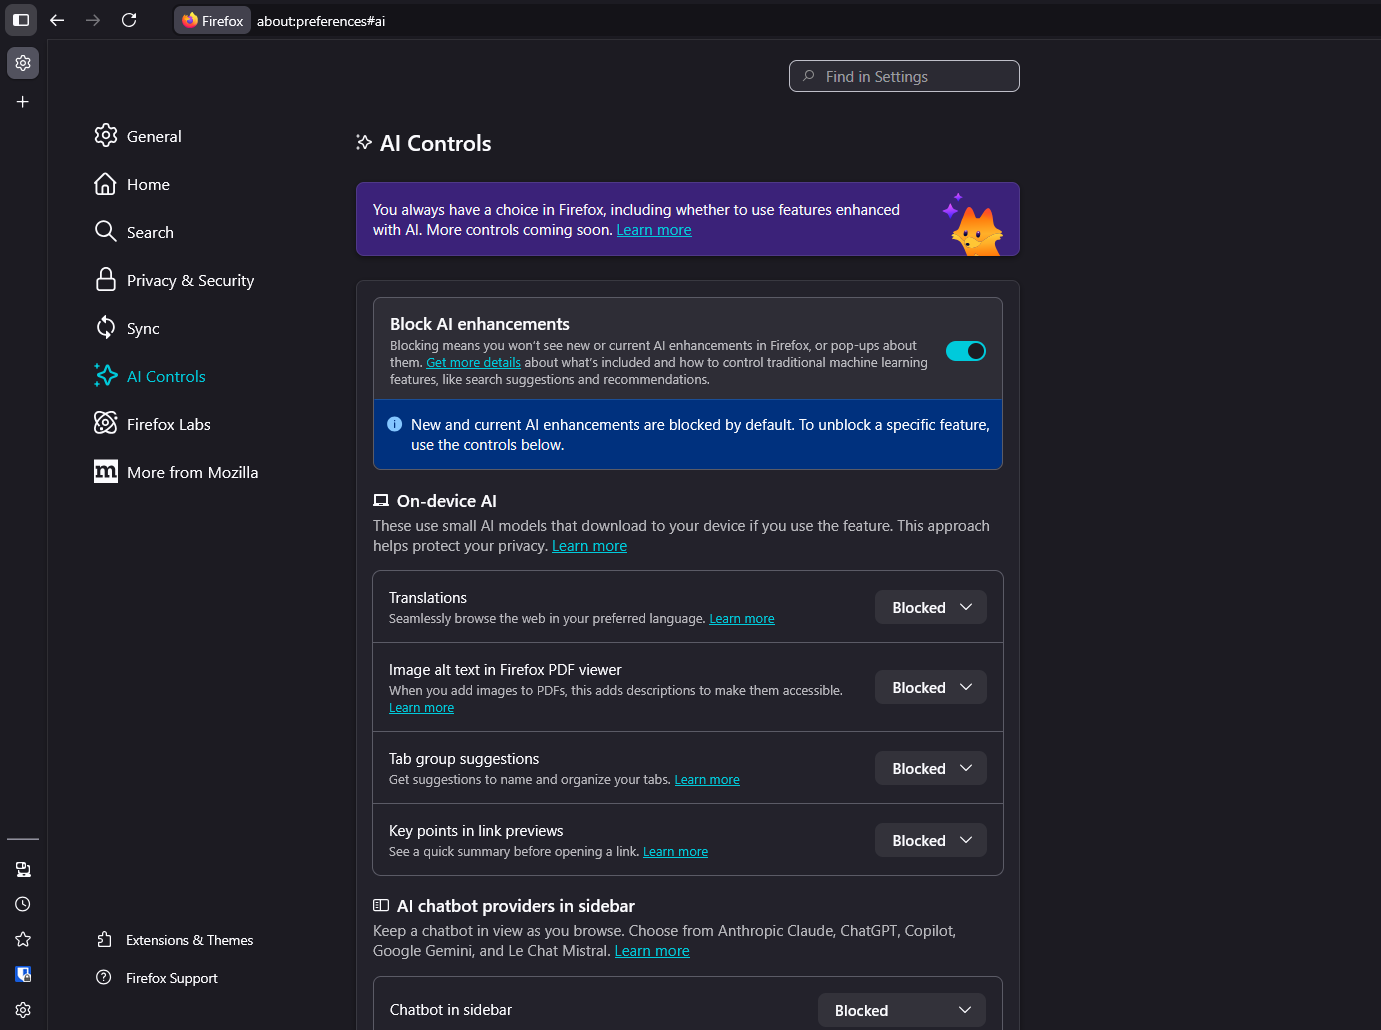This screenshot has width=1381, height=1030.
Task: Open the Bitwarden shield sidebar icon
Action: (x=23, y=974)
